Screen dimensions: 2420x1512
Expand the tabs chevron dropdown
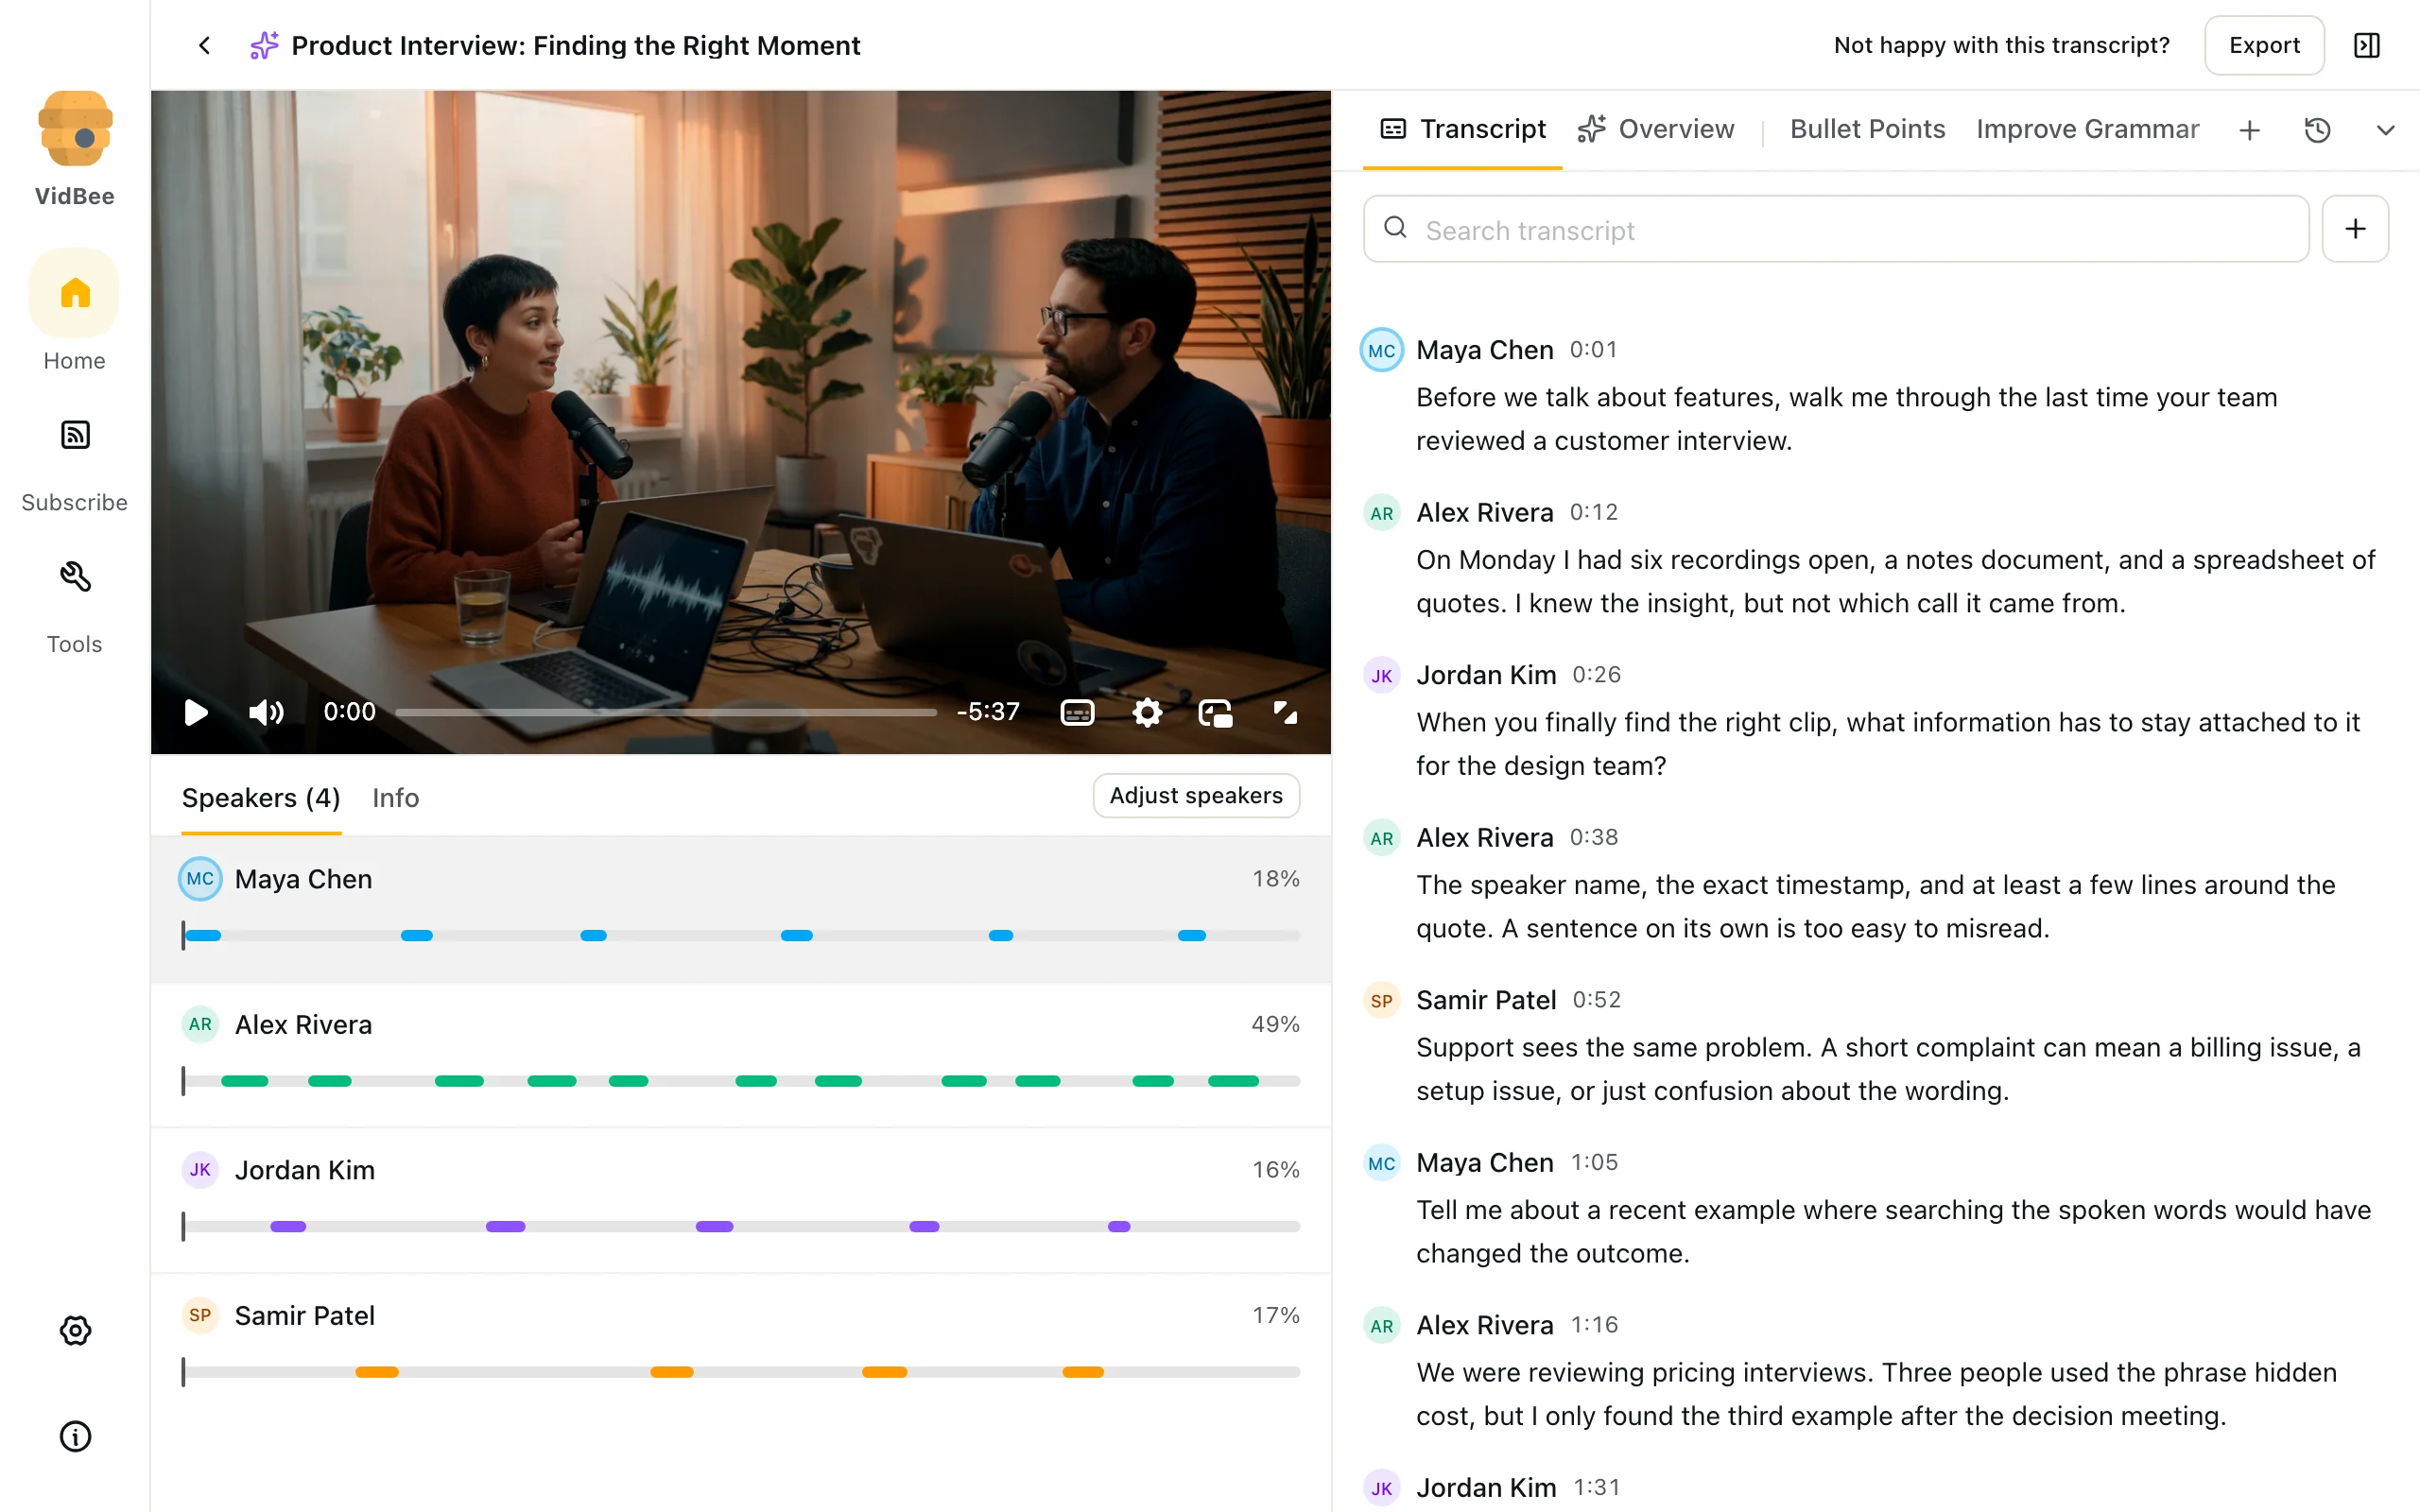point(2385,130)
